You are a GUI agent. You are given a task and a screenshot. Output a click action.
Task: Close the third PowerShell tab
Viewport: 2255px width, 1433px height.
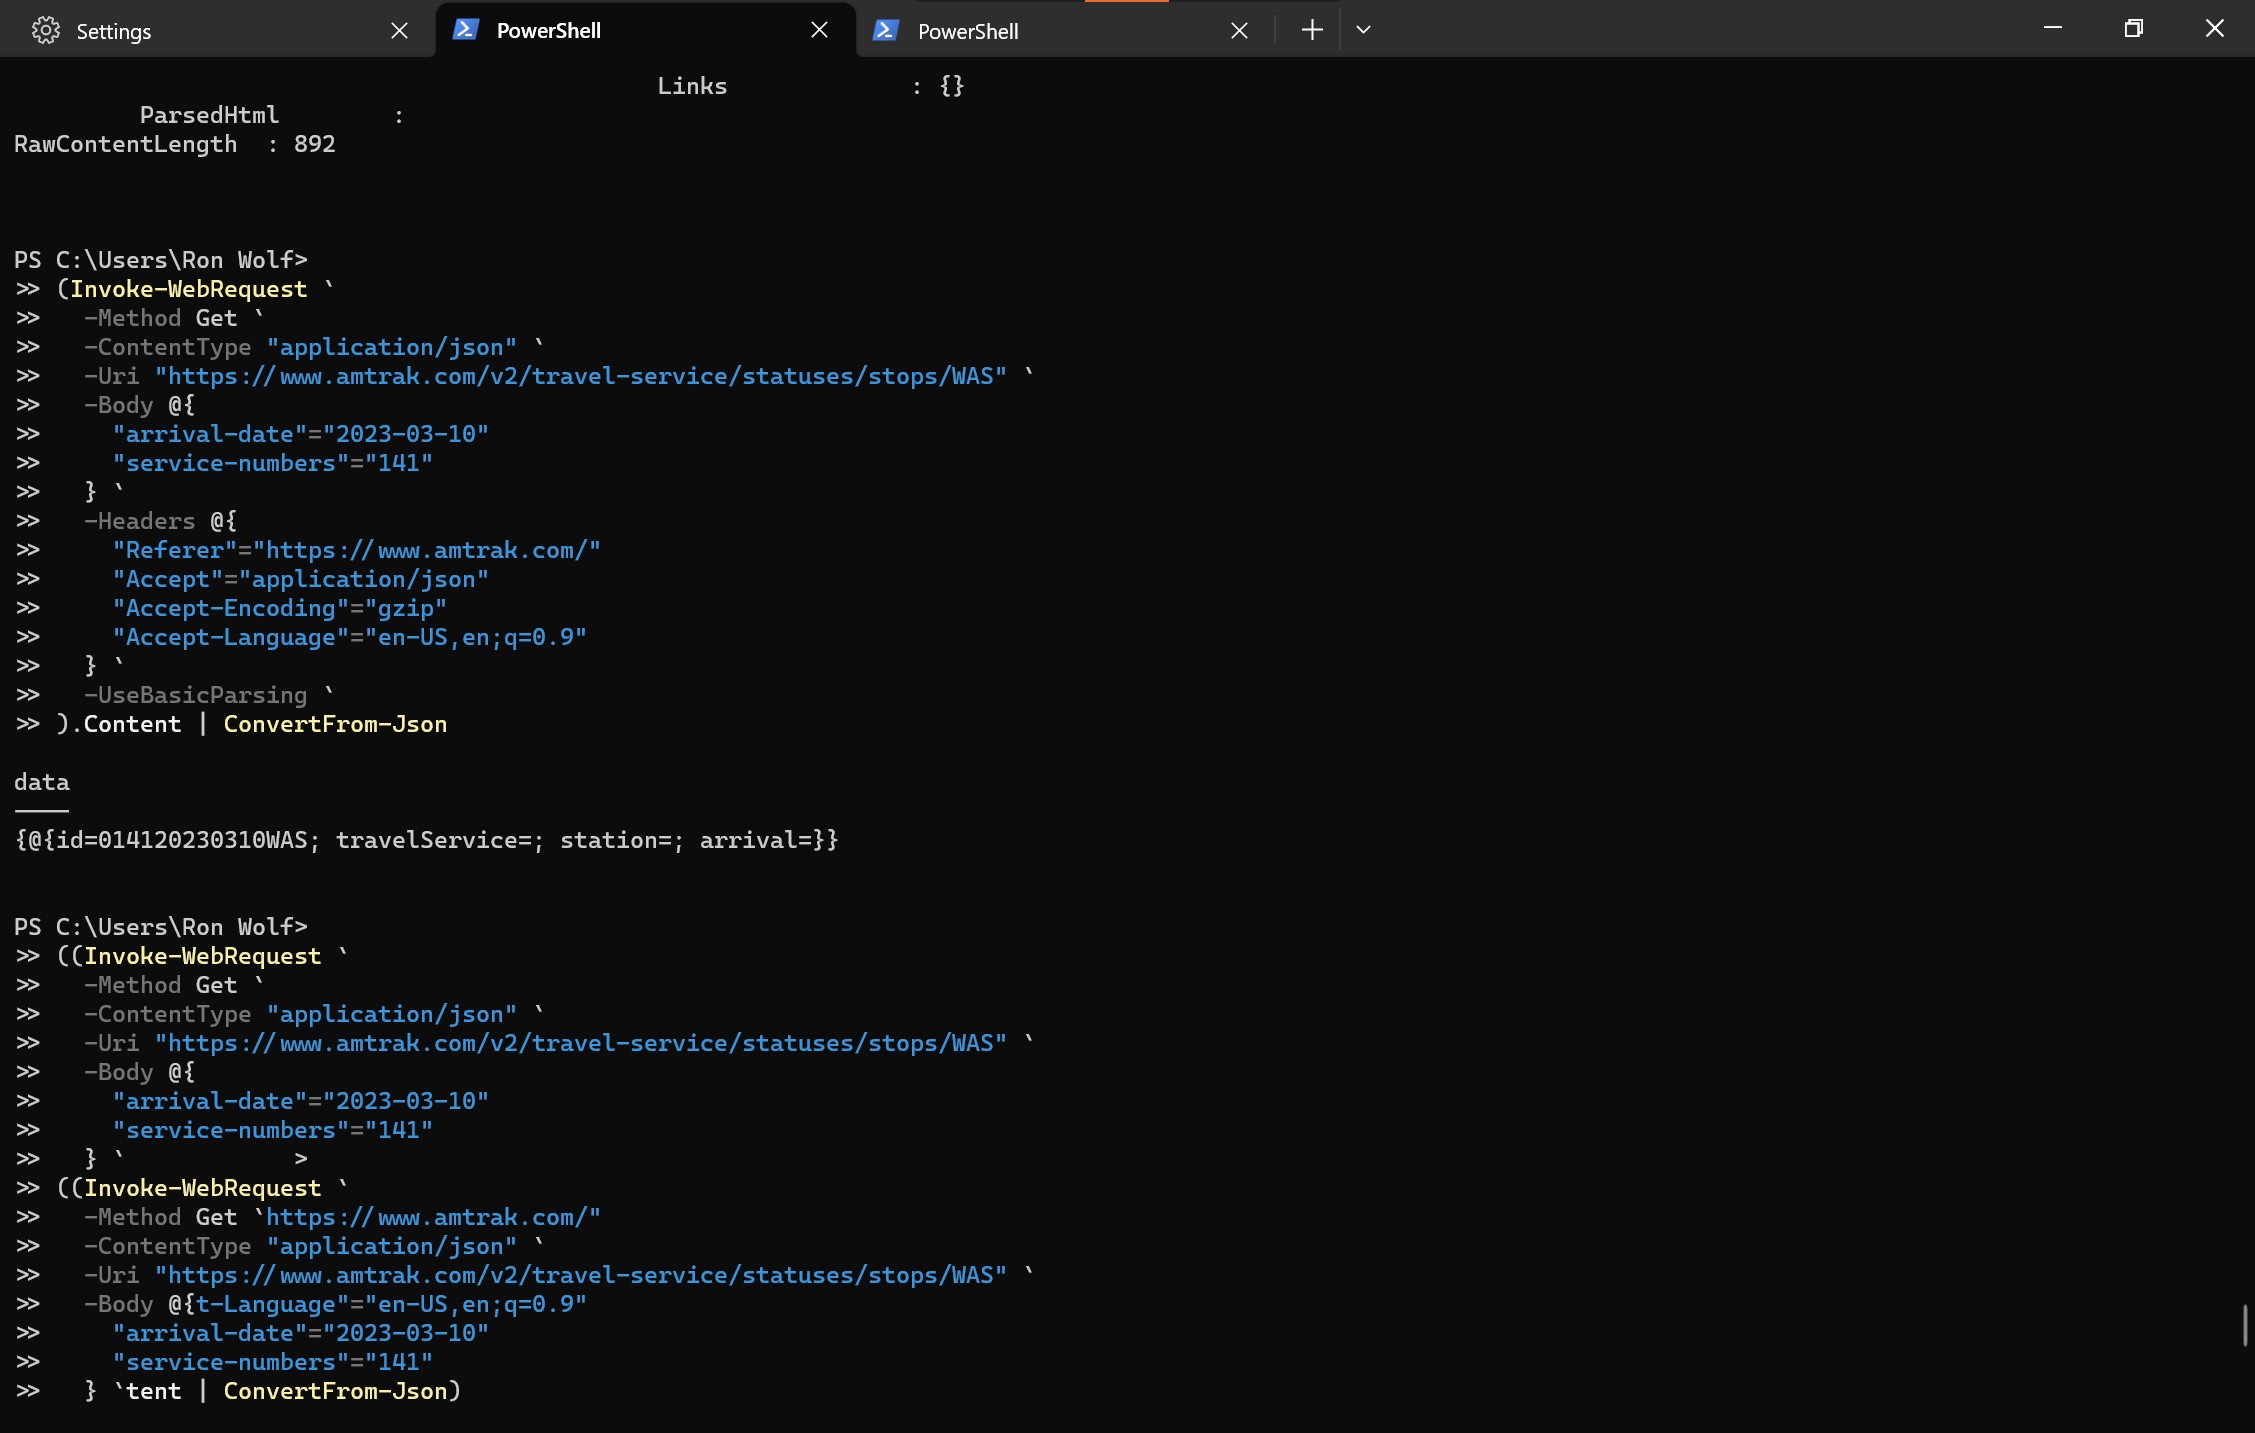[x=1239, y=31]
